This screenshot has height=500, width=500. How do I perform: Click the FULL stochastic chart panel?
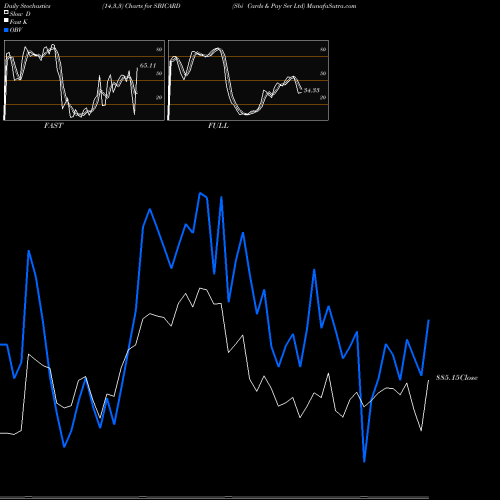(248, 80)
